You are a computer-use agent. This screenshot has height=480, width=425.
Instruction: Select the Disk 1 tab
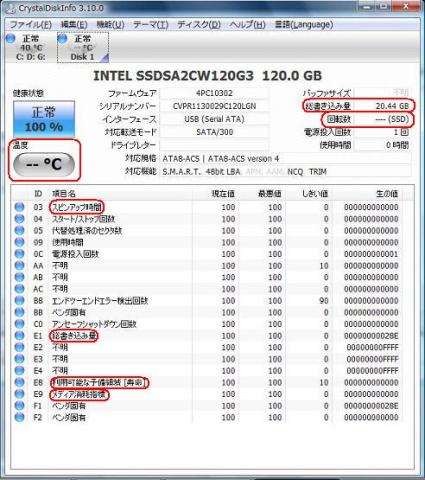click(x=83, y=48)
